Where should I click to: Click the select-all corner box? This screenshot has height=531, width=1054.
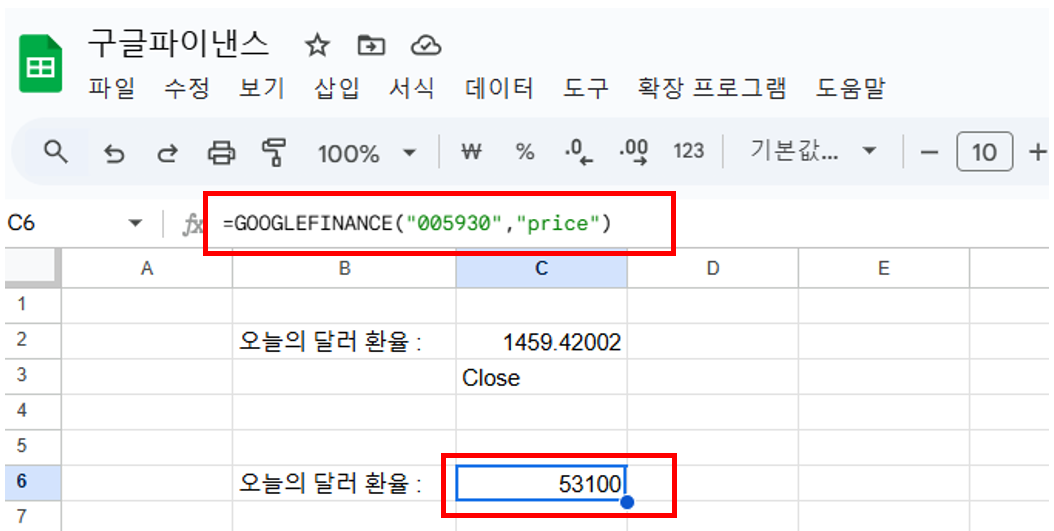33,269
